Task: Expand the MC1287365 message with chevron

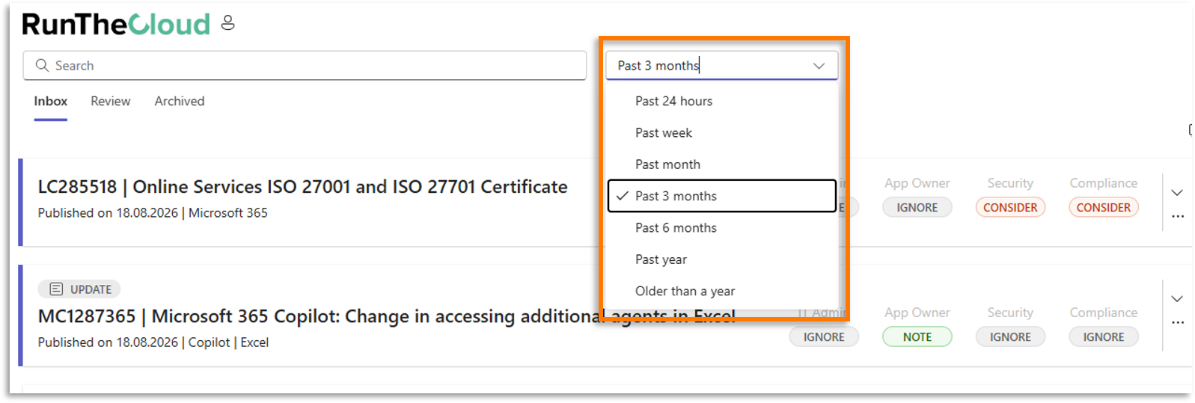Action: click(x=1178, y=298)
